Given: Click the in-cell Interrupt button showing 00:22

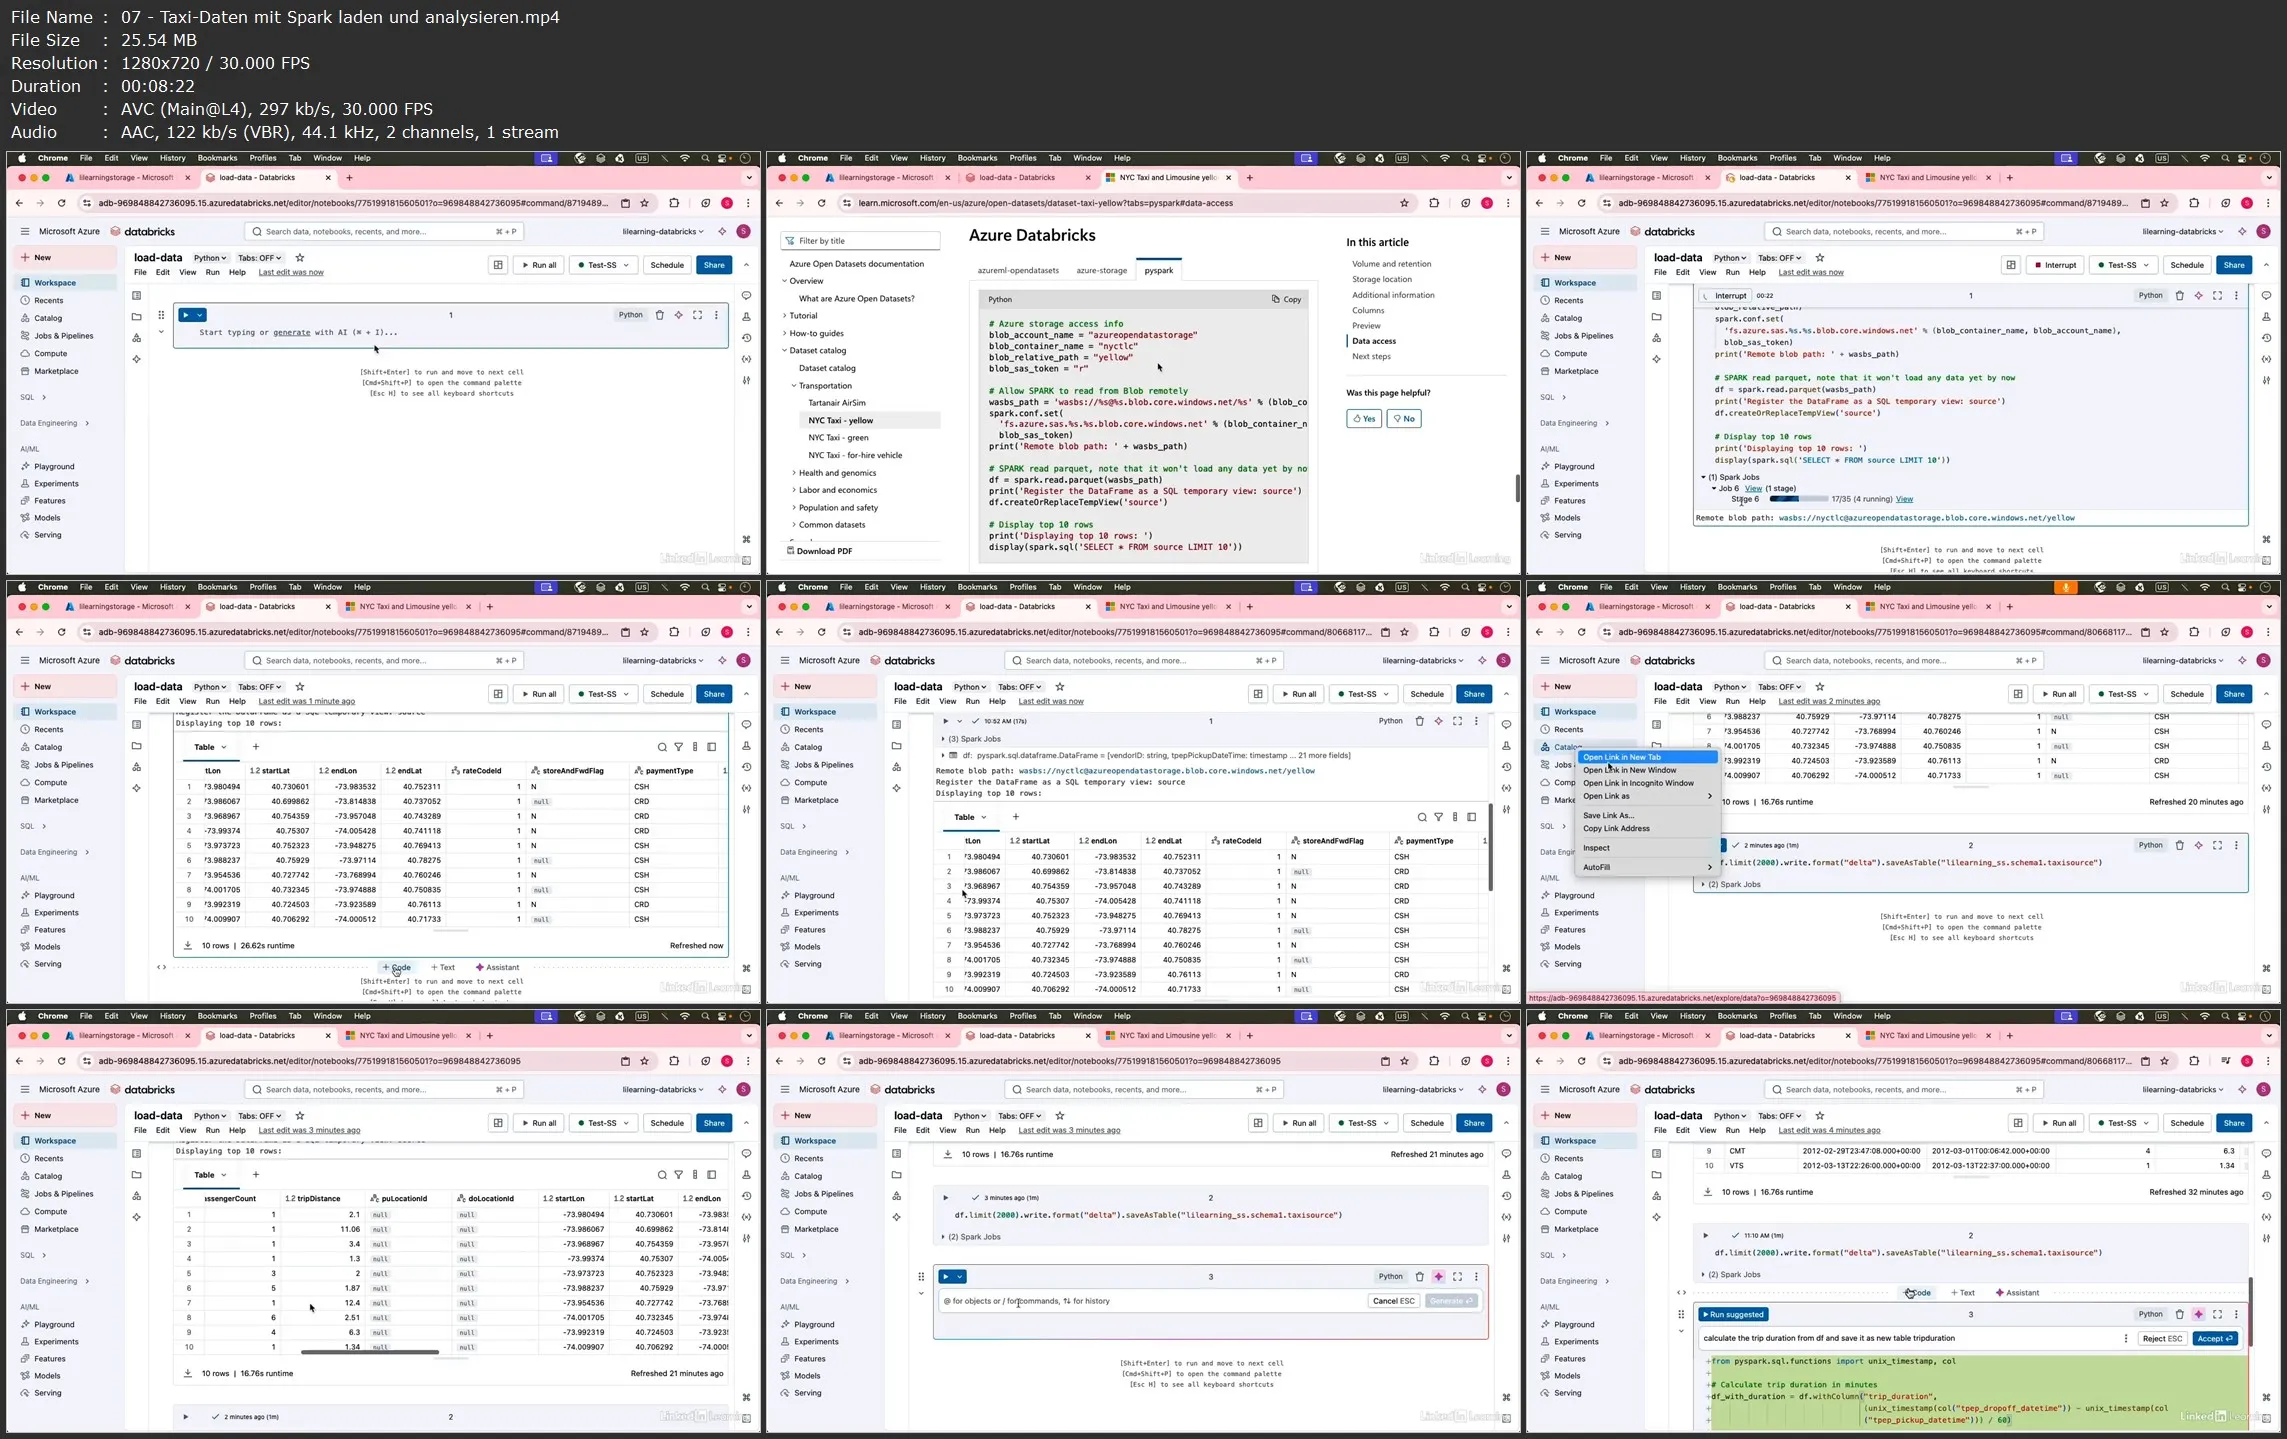Looking at the screenshot, I should [1725, 296].
